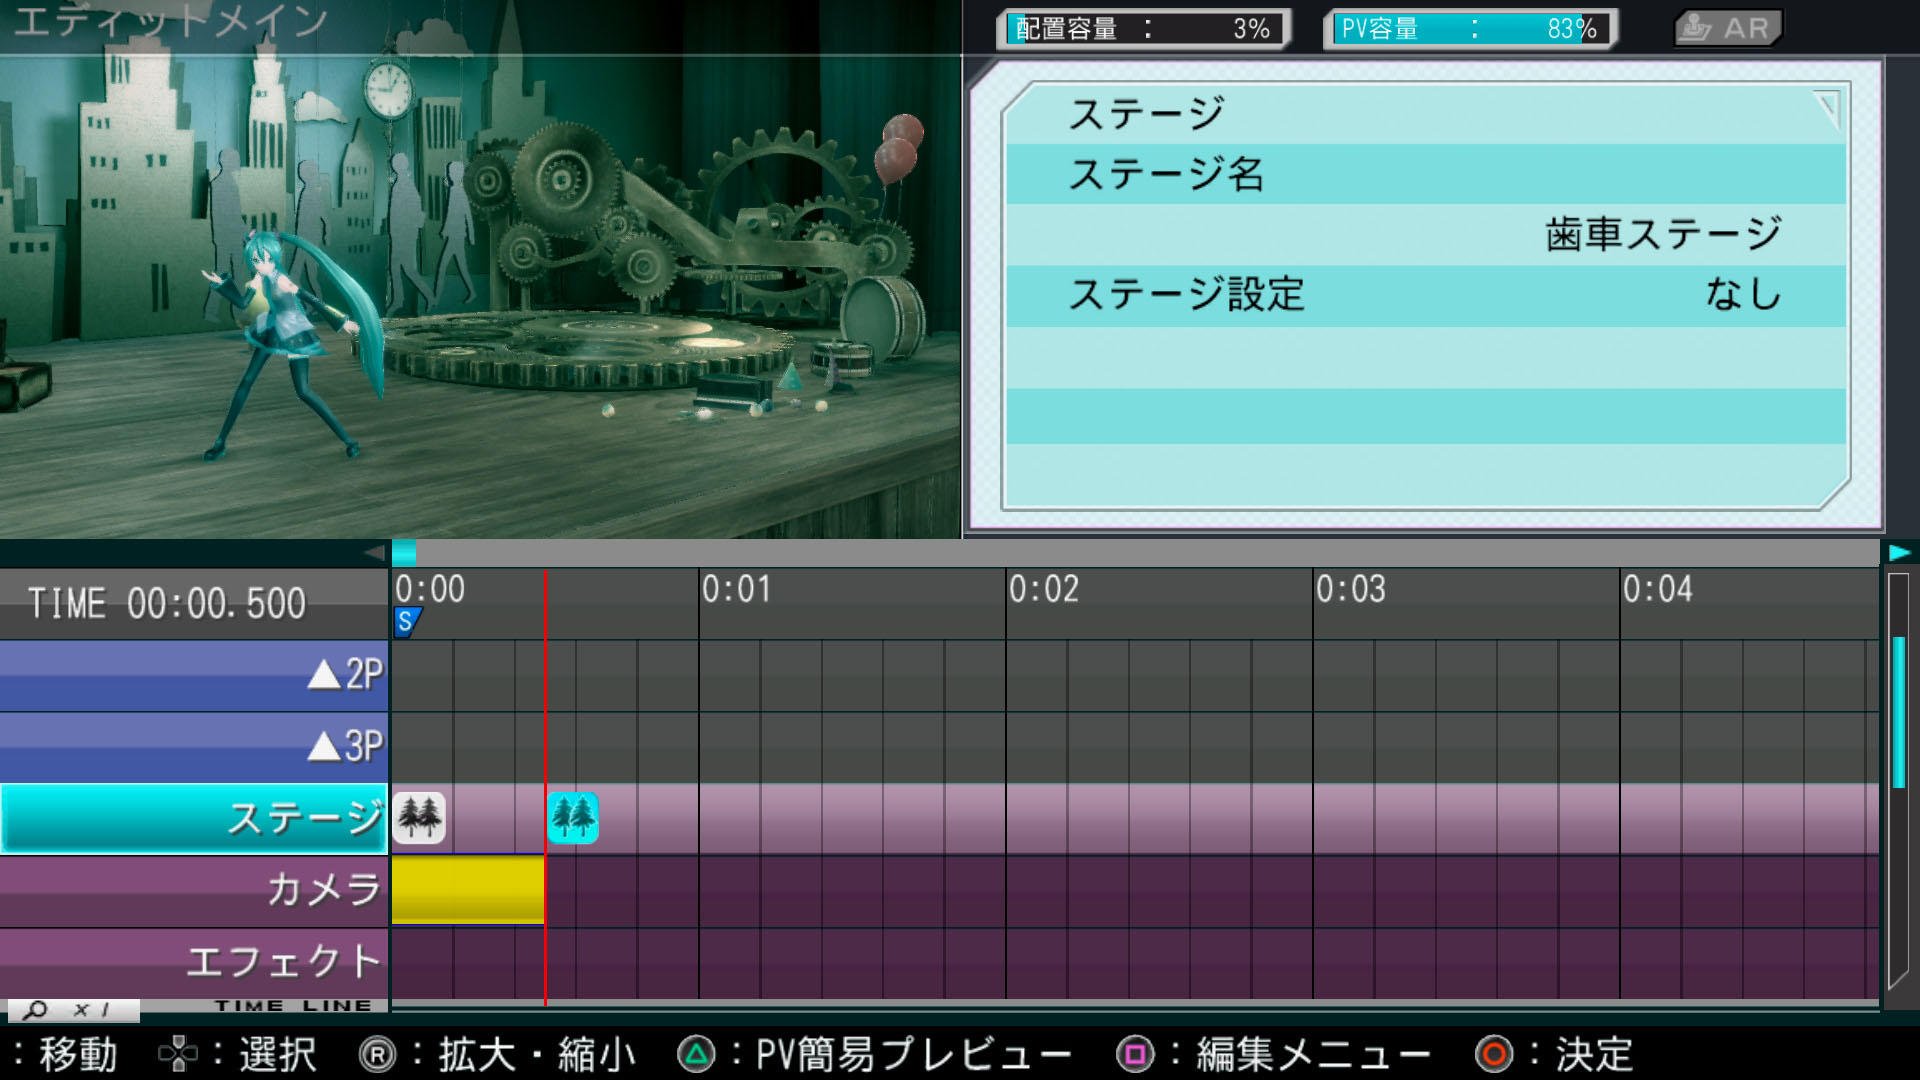The width and height of the screenshot is (1920, 1080).
Task: Click the magnifier zoom indicator at bottom-left
Action: (36, 1010)
